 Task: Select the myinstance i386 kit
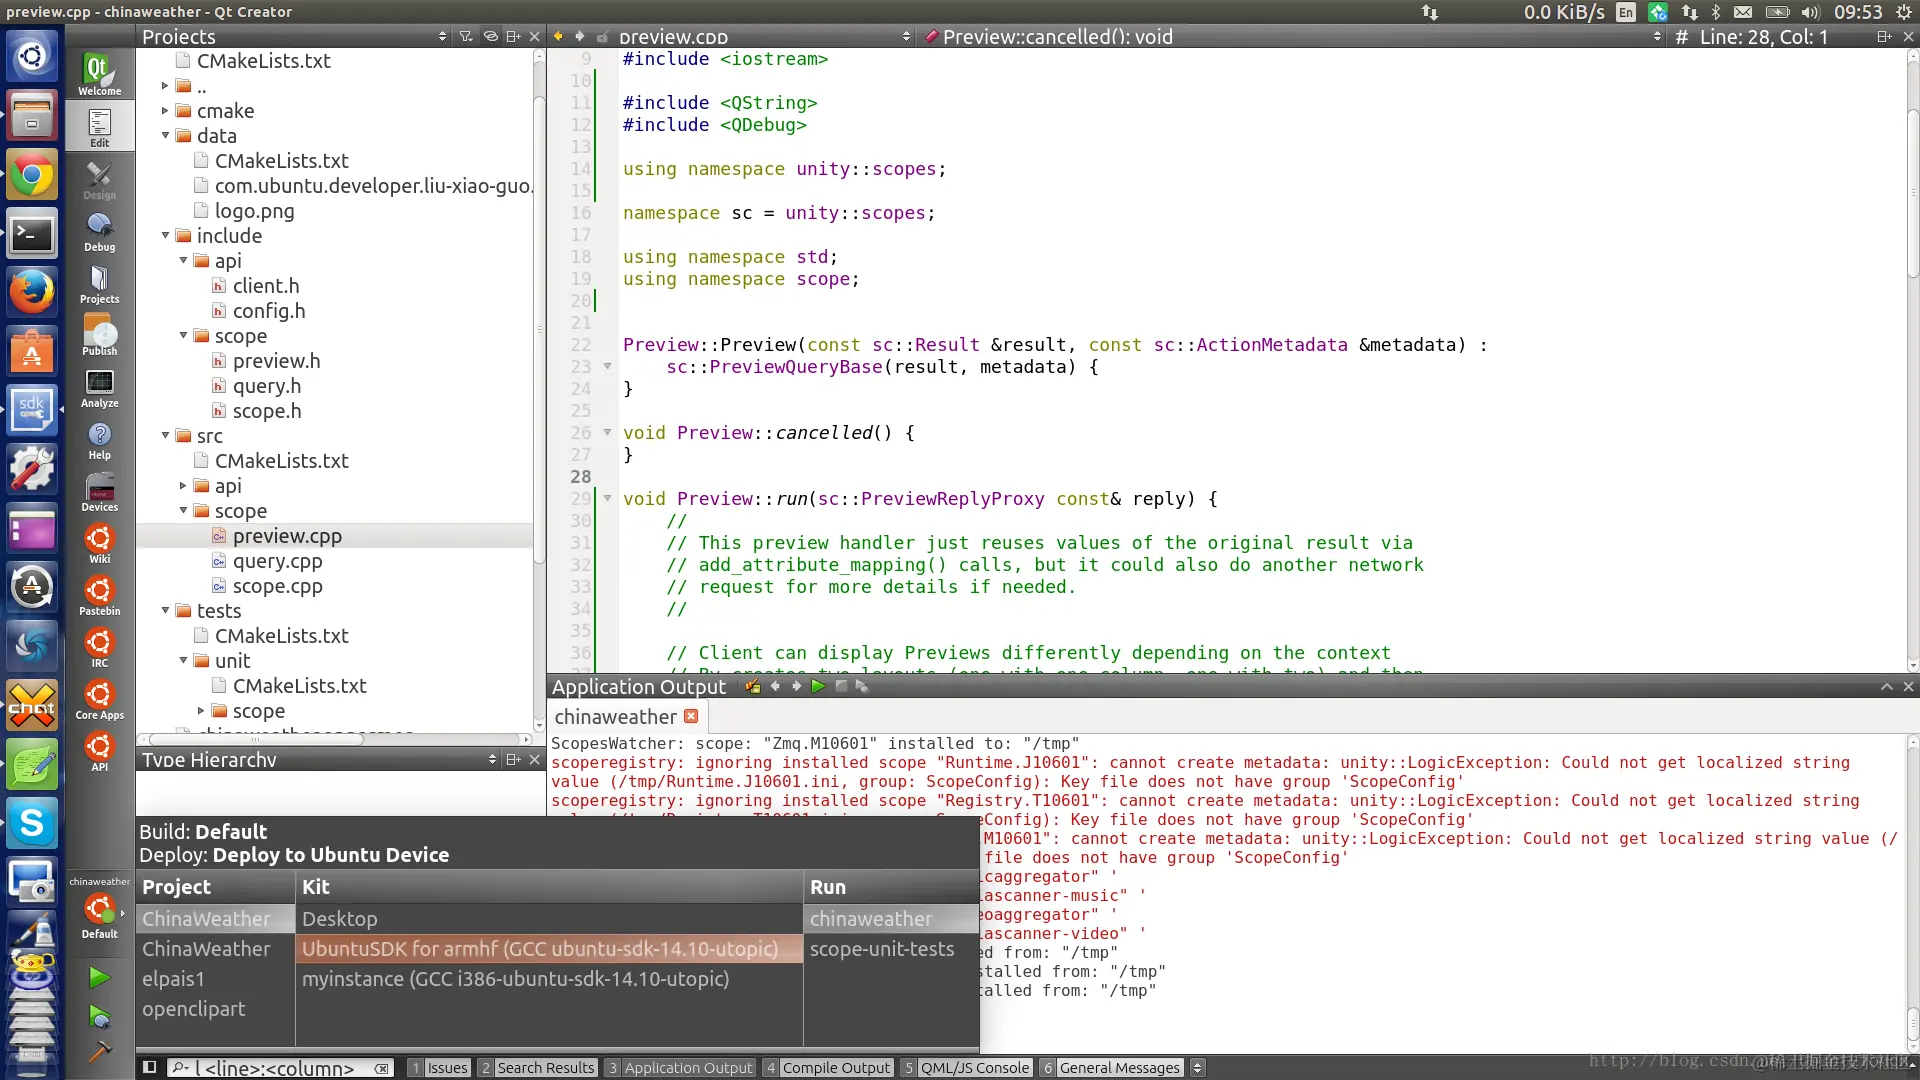pyautogui.click(x=515, y=979)
